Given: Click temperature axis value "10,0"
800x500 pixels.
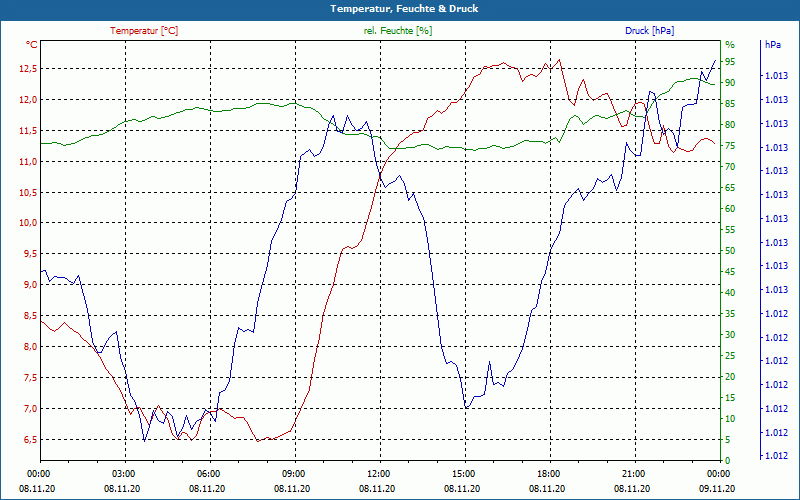Looking at the screenshot, I should [29, 223].
